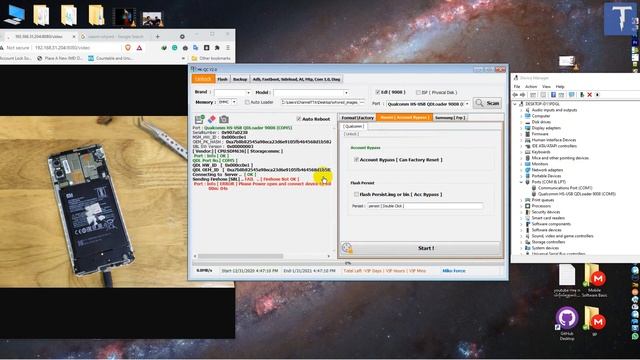Close the 192.168.31.204 video browser tab
The image size is (640, 360).
coord(74,36)
